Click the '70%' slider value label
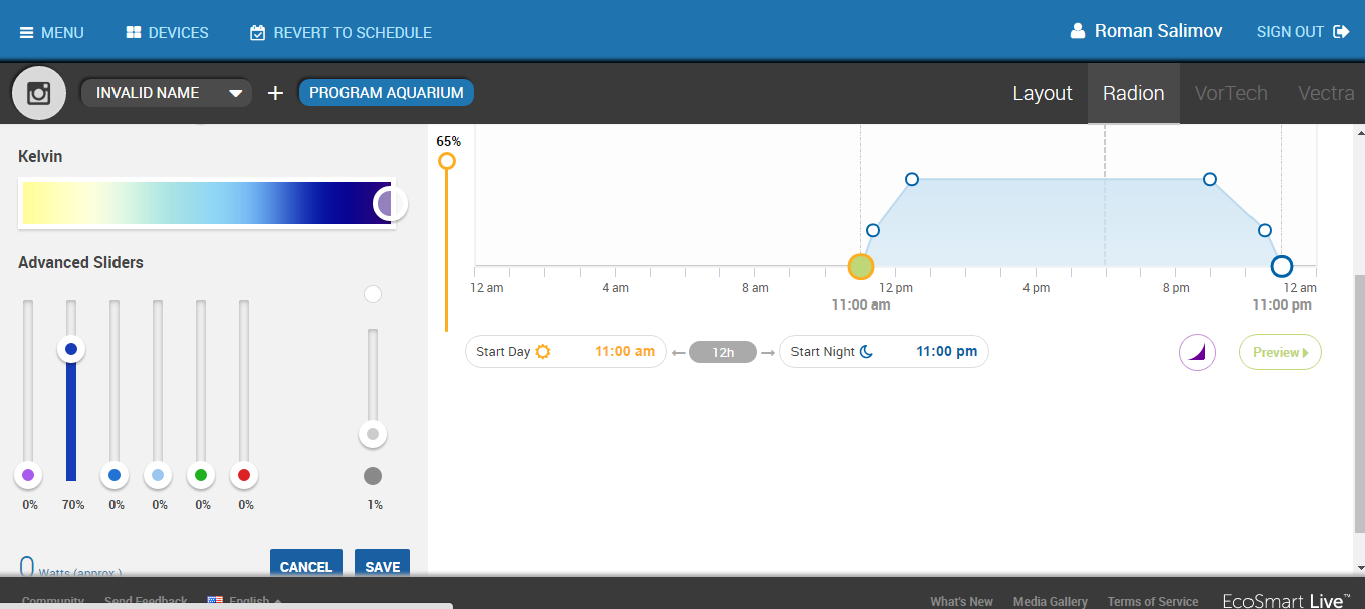Screen dimensions: 1365x609 pos(73,505)
